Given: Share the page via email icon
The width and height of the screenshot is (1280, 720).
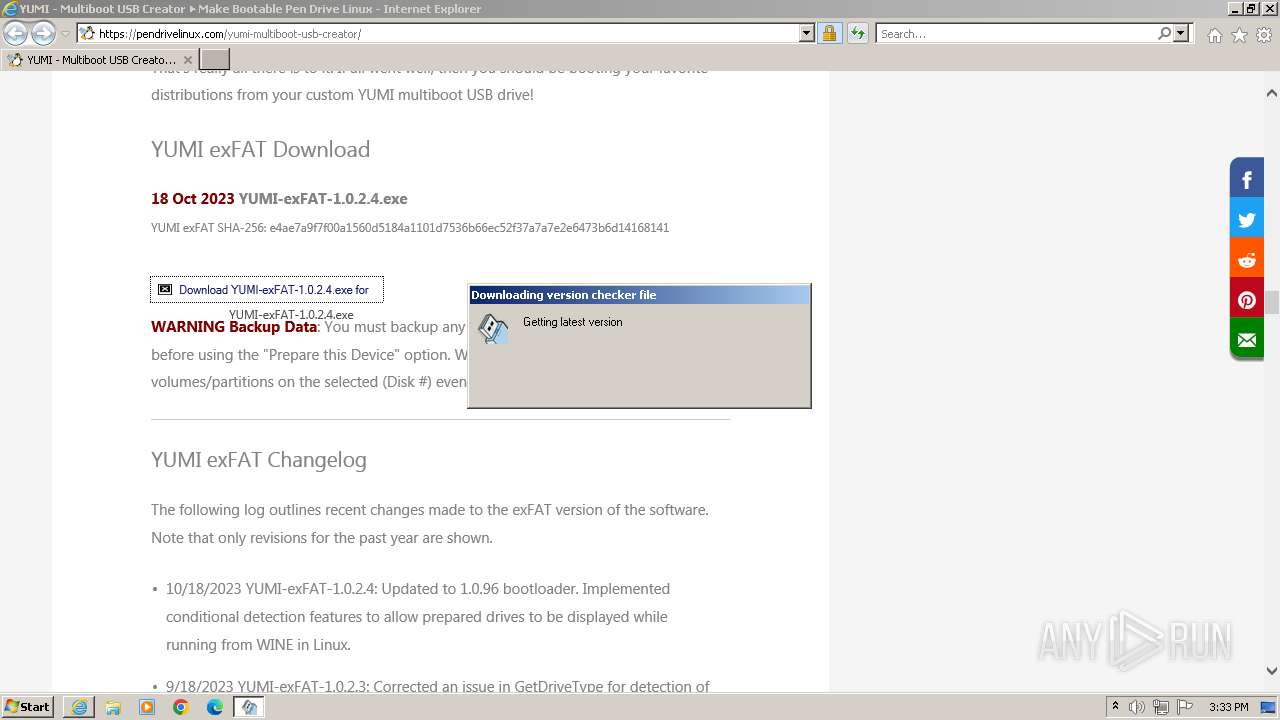Looking at the screenshot, I should tap(1247, 340).
